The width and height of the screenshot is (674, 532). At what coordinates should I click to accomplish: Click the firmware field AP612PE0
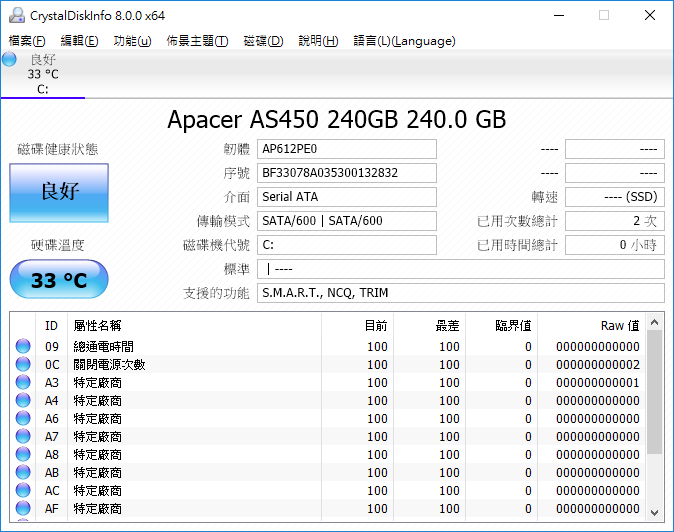(347, 149)
